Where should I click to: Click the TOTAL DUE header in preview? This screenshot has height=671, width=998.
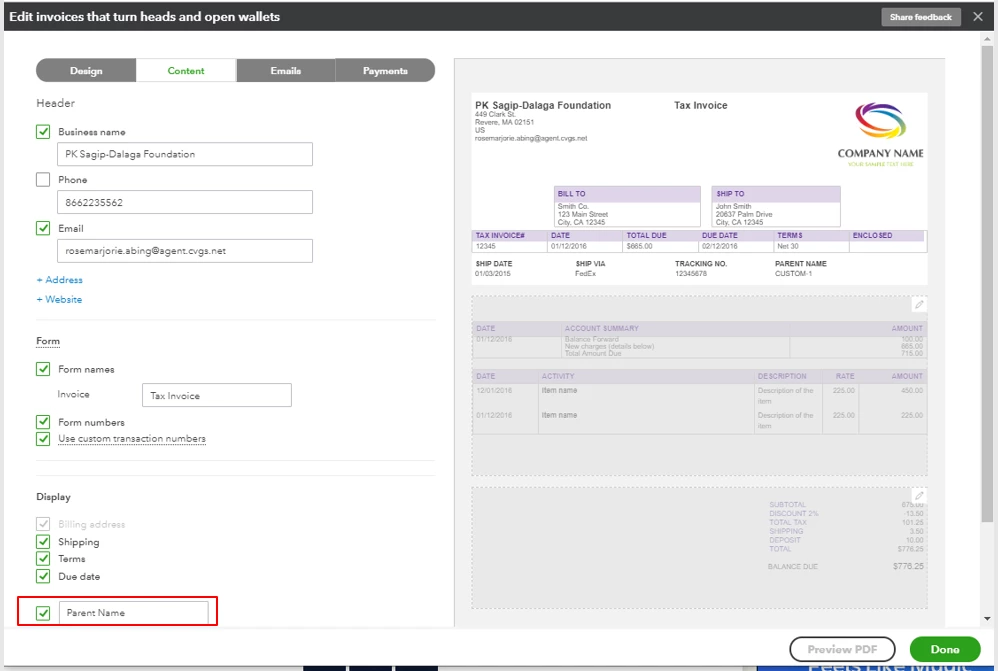pos(647,236)
